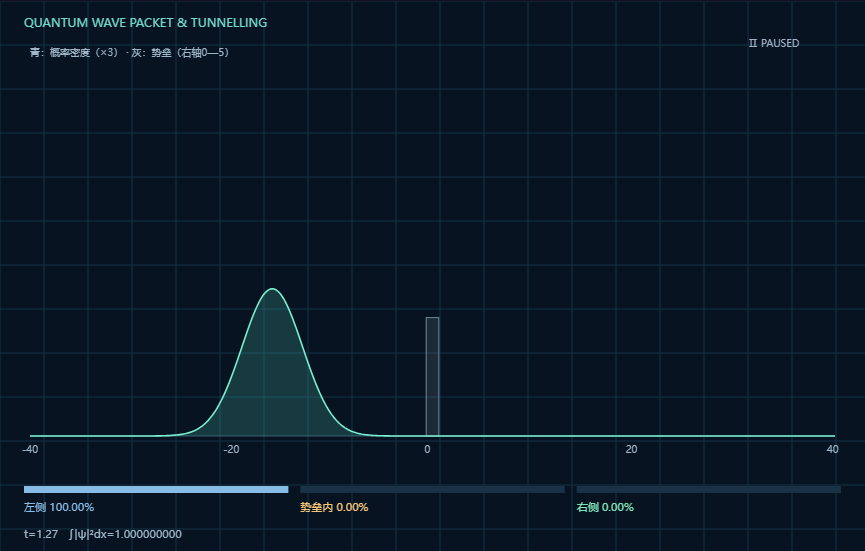Select the barrier-inside probability bar
Screen dimensions: 865x551
(432, 489)
